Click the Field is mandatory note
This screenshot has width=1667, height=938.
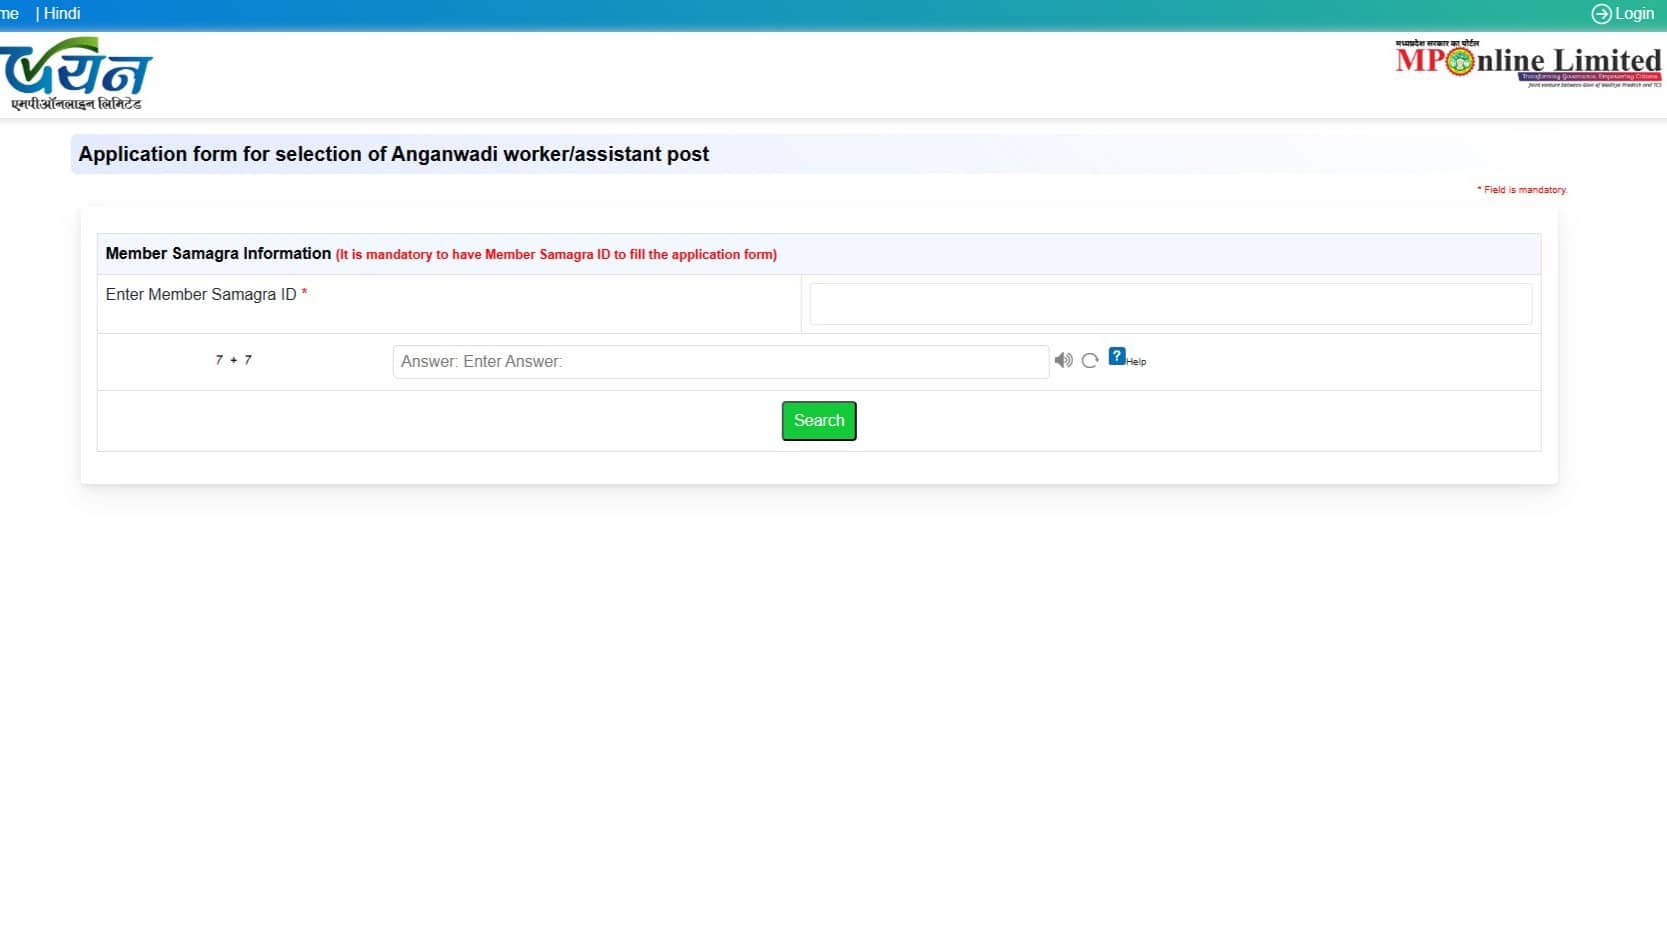pos(1522,189)
